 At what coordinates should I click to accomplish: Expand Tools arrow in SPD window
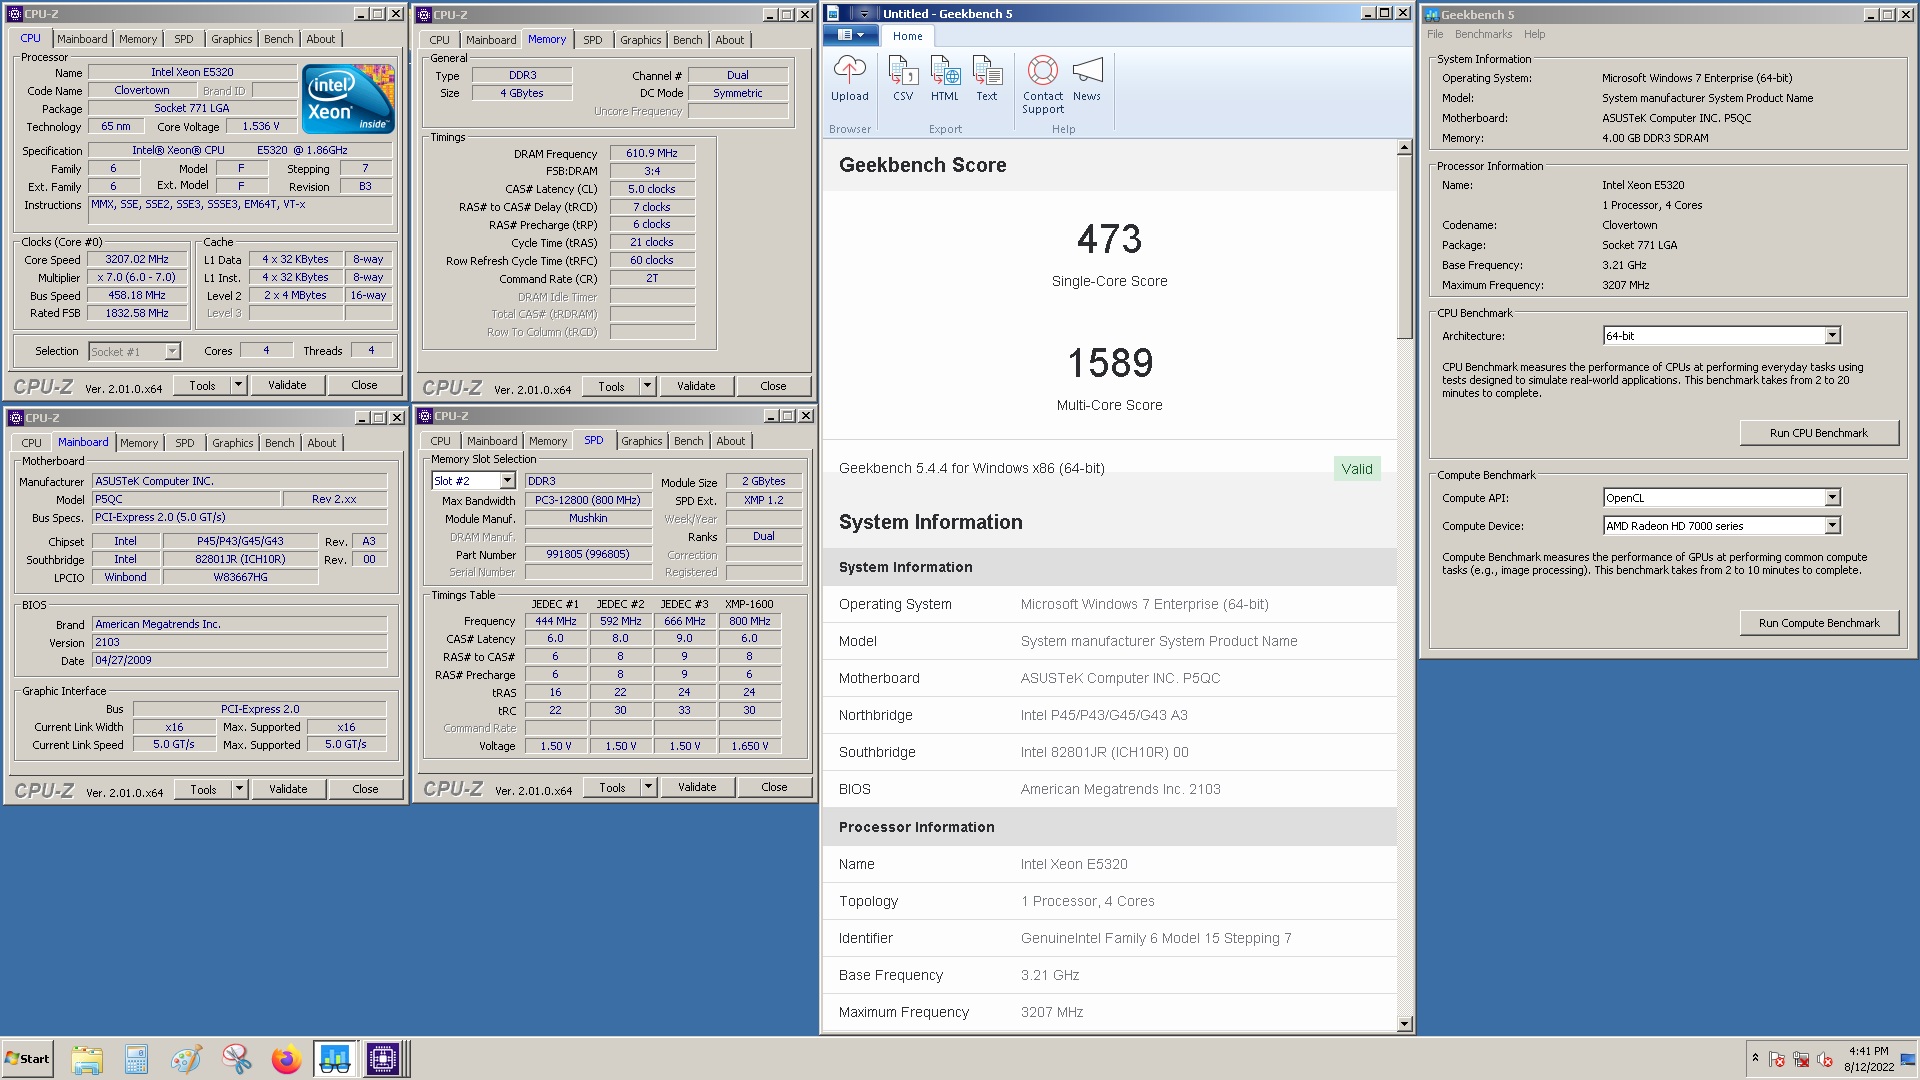point(648,787)
